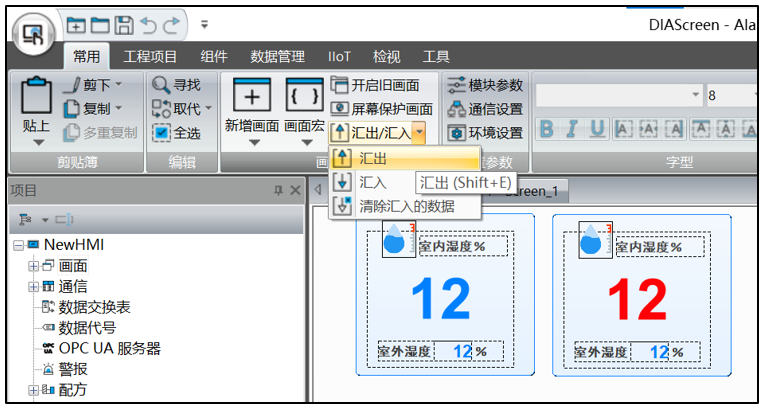Click the Paste (贴上) icon
The image size is (760, 405).
coord(36,100)
